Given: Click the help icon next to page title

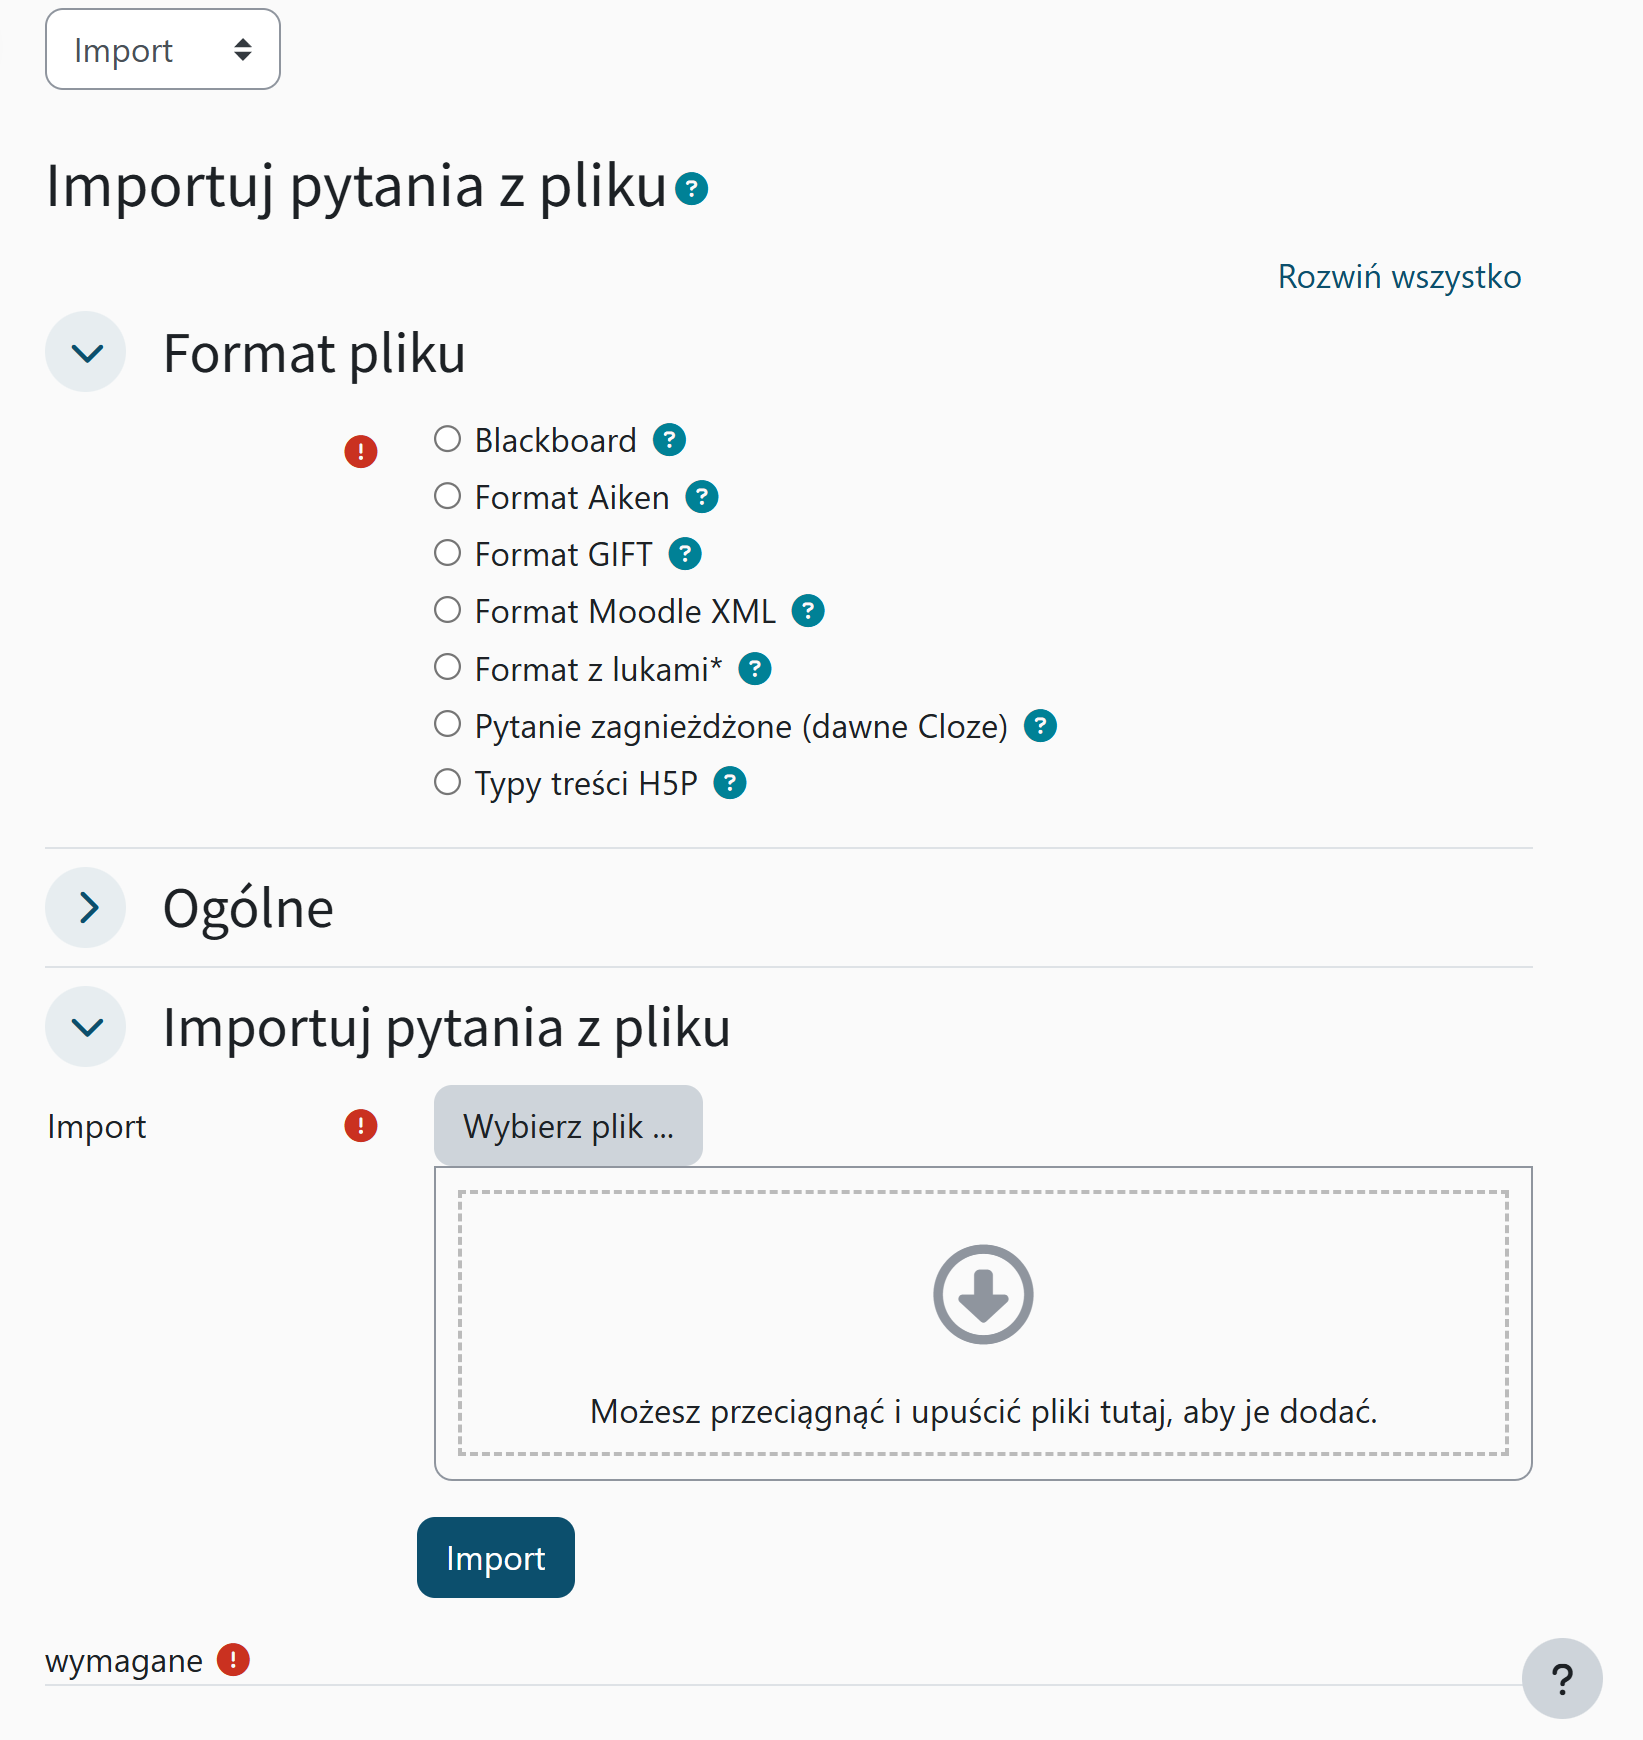Looking at the screenshot, I should click(x=693, y=187).
